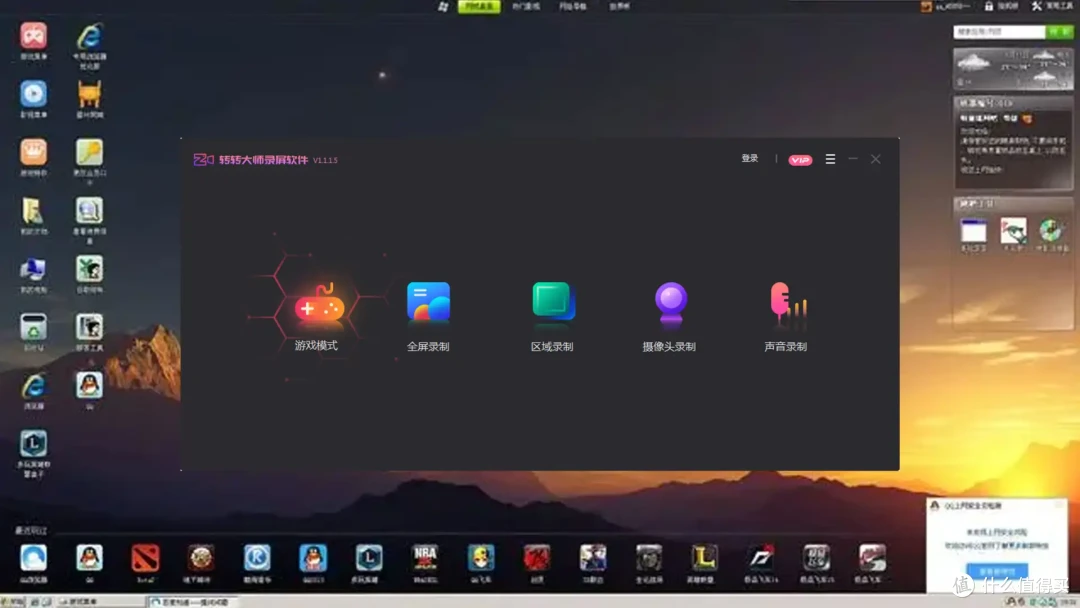
Task: Click the 登录 login link
Action: tap(749, 158)
